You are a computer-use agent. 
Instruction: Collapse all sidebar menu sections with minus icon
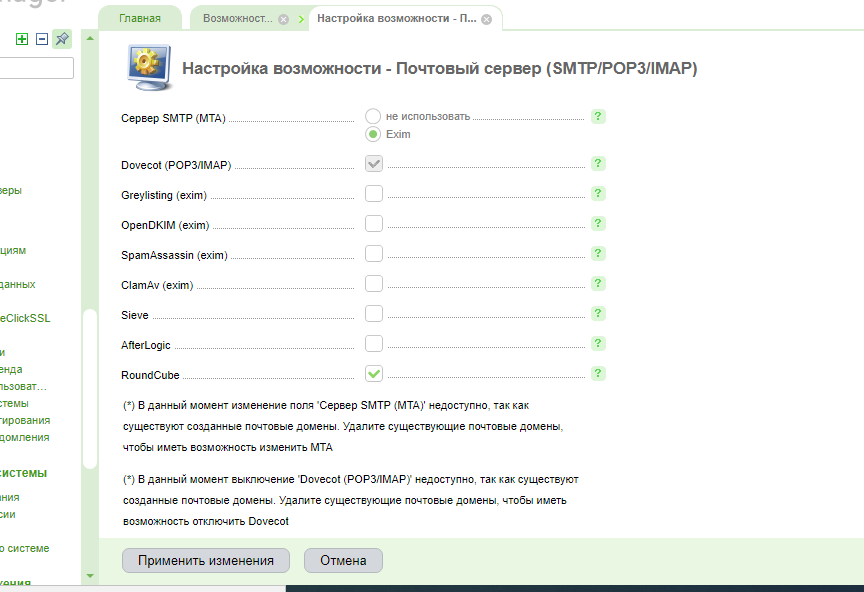(42, 39)
